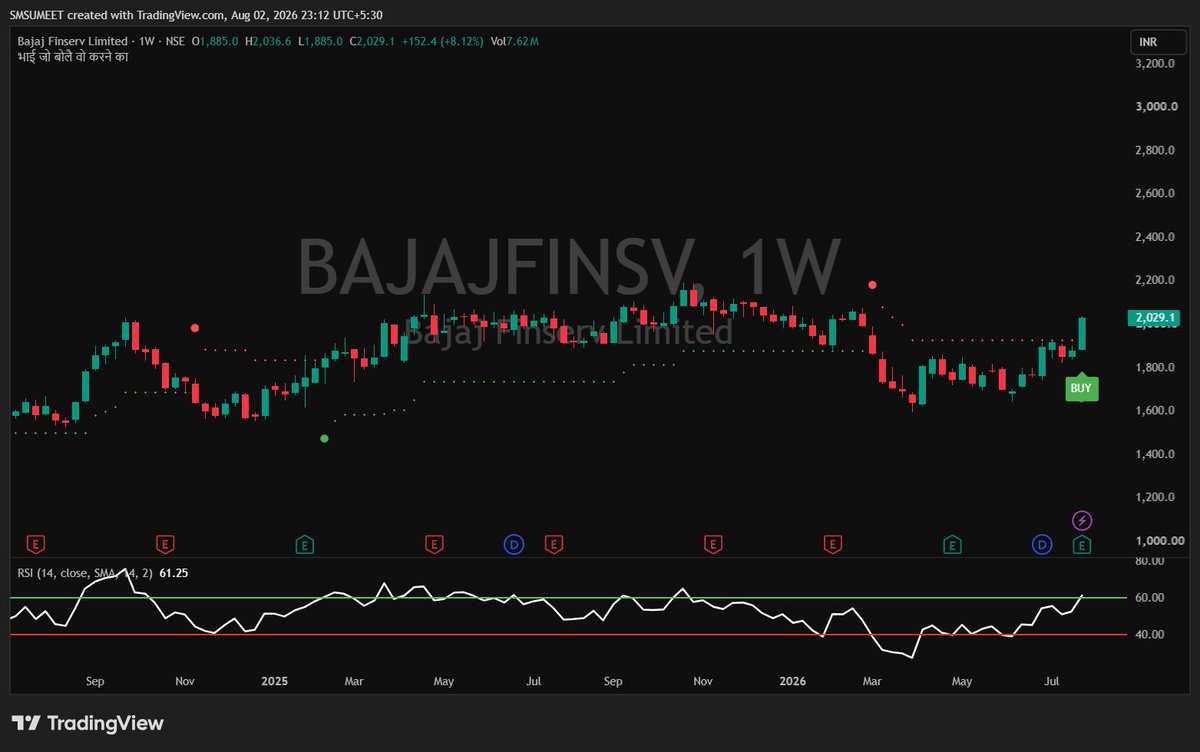The image size is (1200, 752).
Task: Click the +152.4 (+8.12%) change value
Action: [443, 41]
